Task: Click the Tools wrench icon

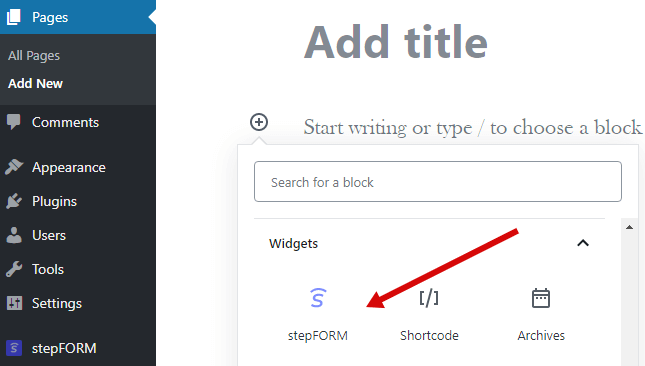Action: coord(14,269)
